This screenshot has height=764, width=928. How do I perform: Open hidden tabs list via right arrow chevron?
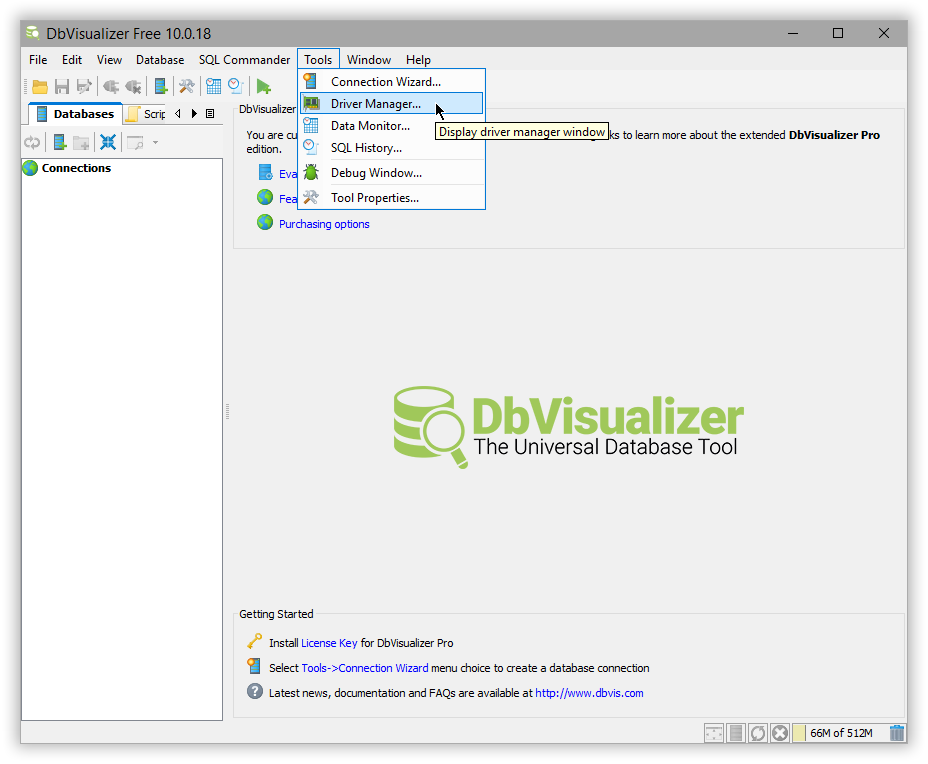tap(193, 113)
